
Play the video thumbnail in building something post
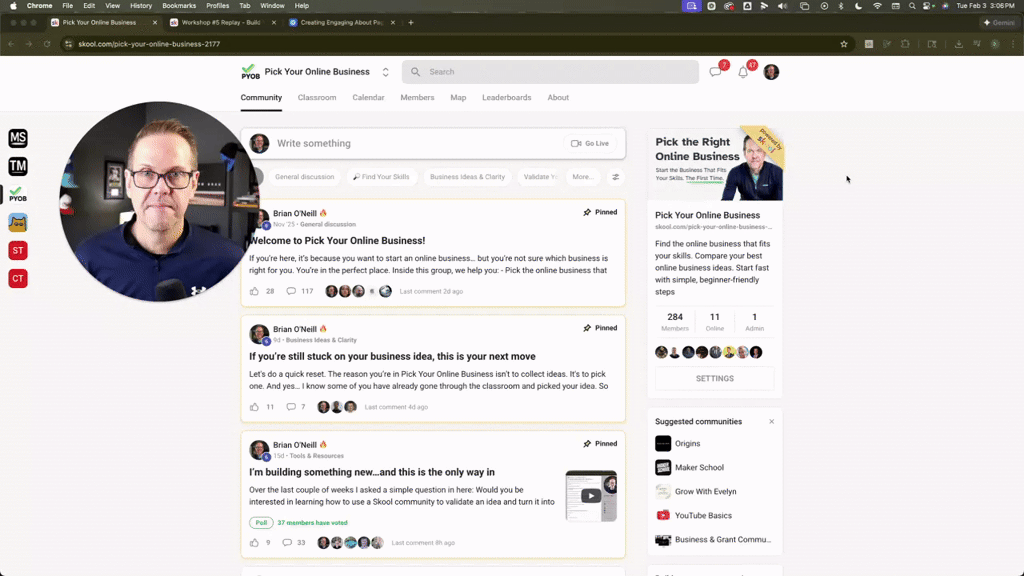coord(591,496)
